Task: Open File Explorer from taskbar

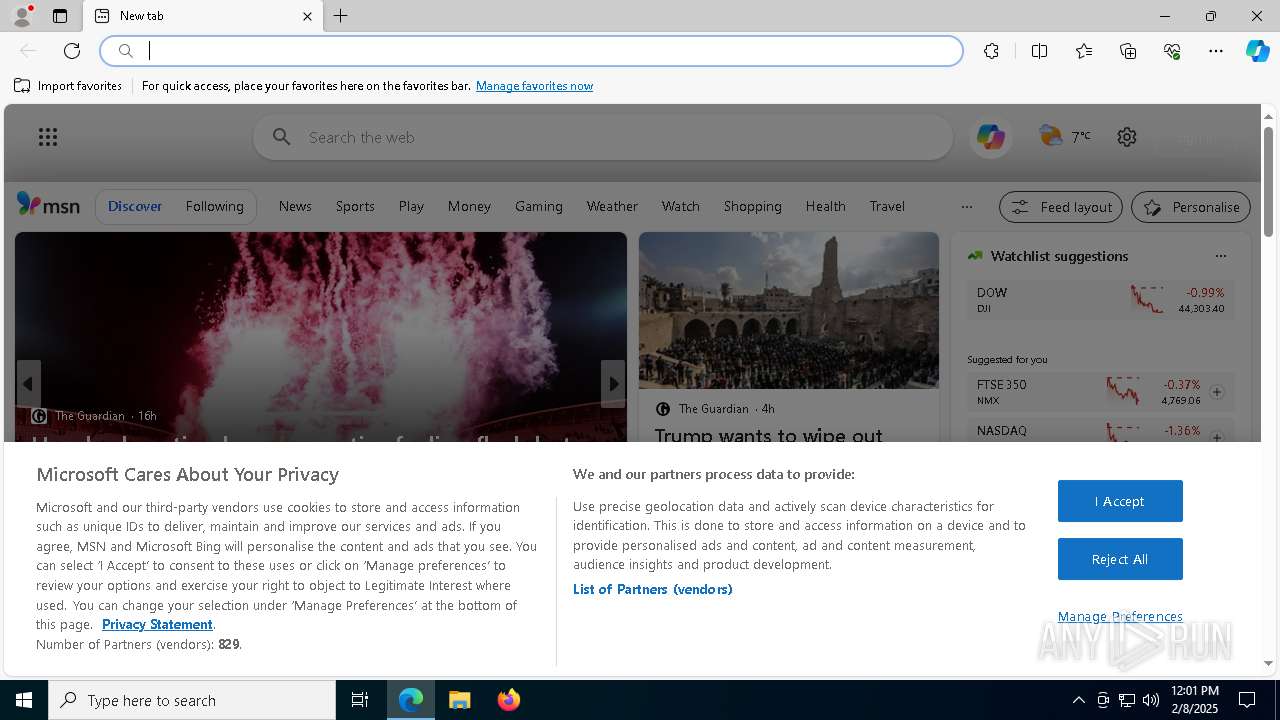Action: (460, 700)
